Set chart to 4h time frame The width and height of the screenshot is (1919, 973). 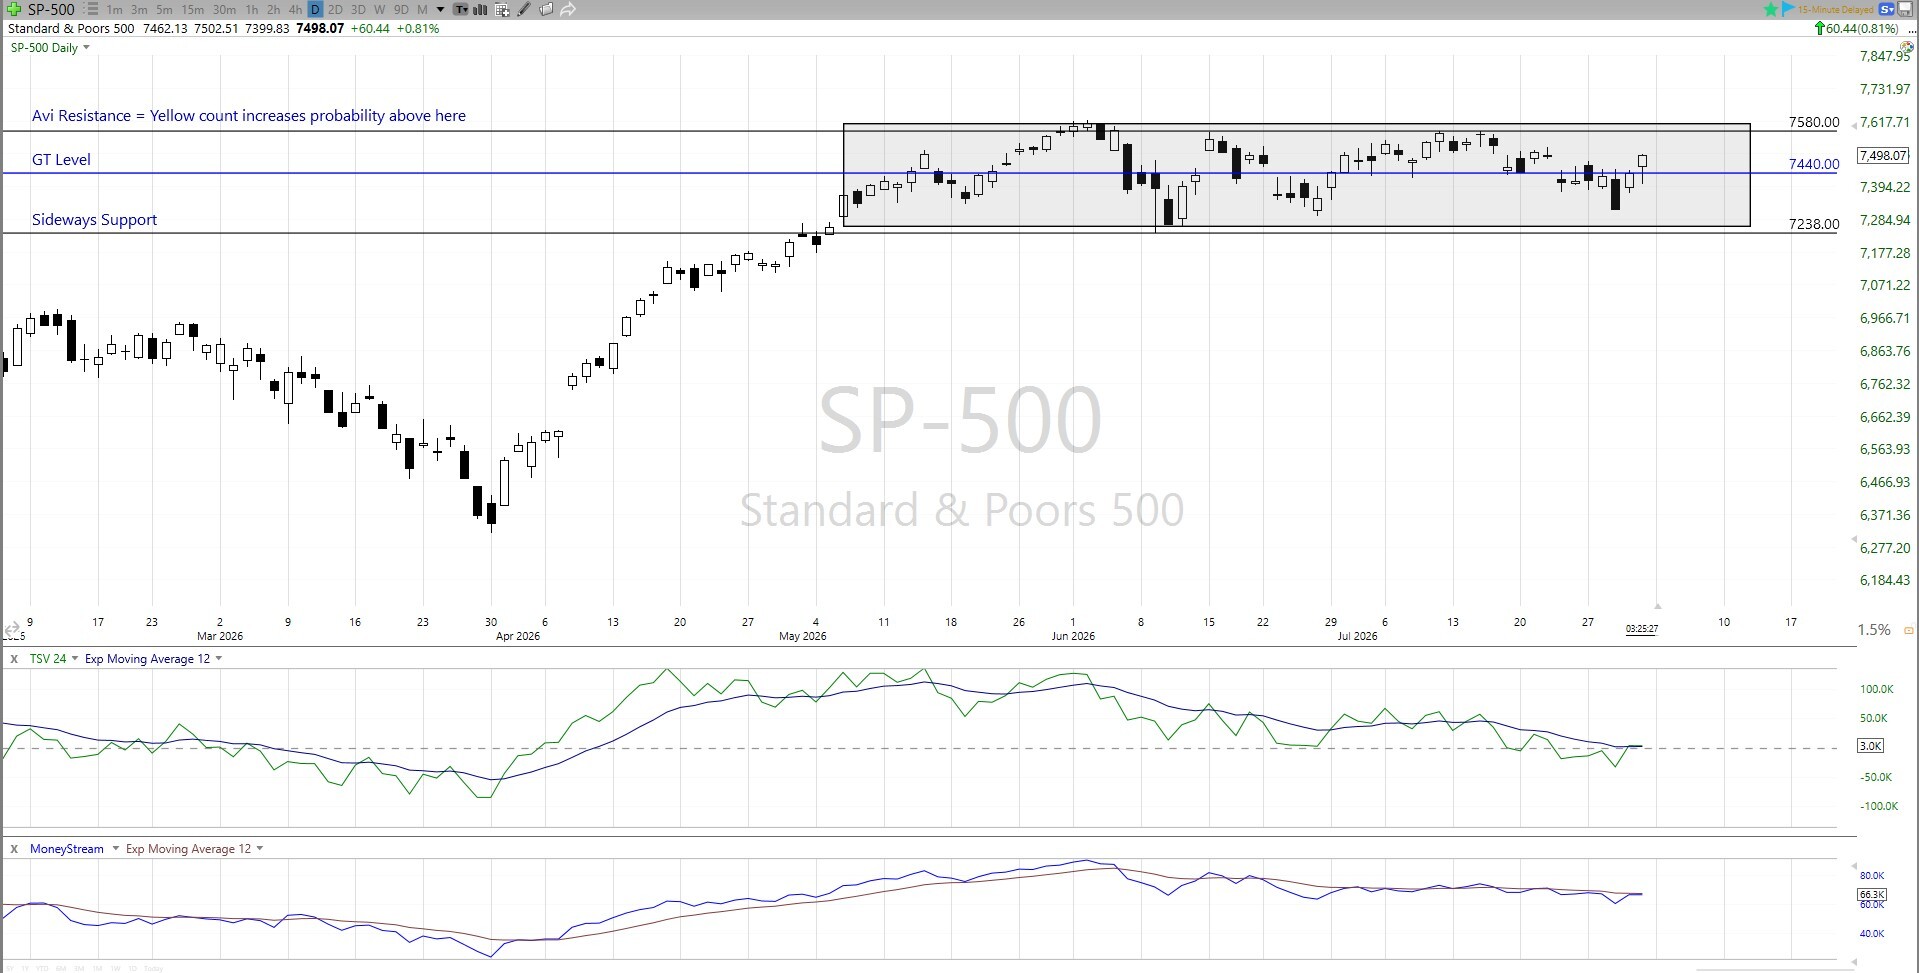click(x=295, y=10)
